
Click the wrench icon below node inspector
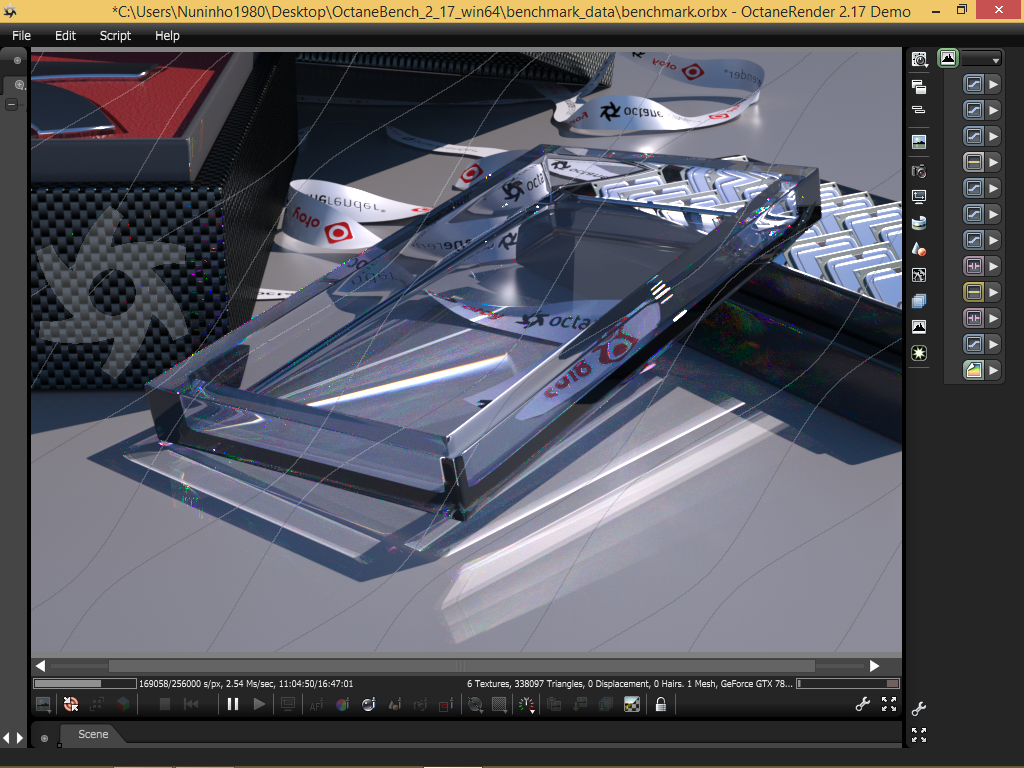coord(919,709)
